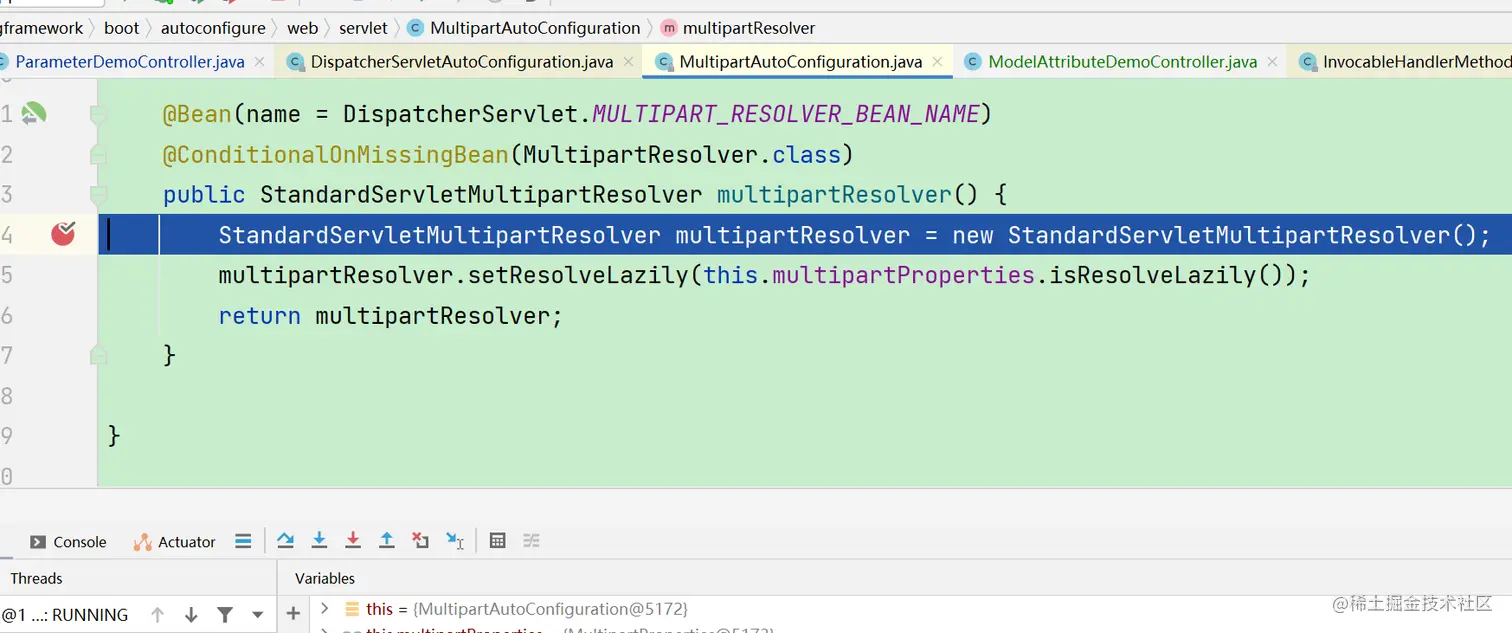
Task: Open the Evaluate Expression calculator icon
Action: (497, 541)
